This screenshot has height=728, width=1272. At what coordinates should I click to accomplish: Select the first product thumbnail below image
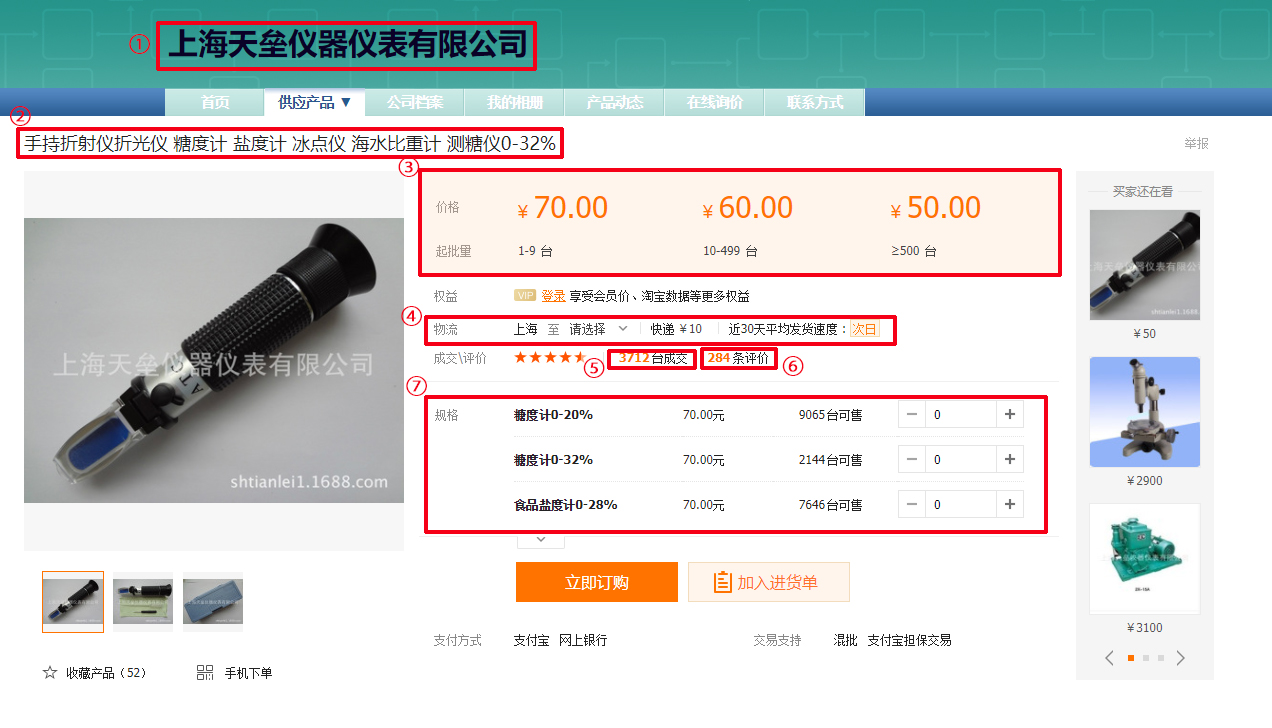point(73,602)
